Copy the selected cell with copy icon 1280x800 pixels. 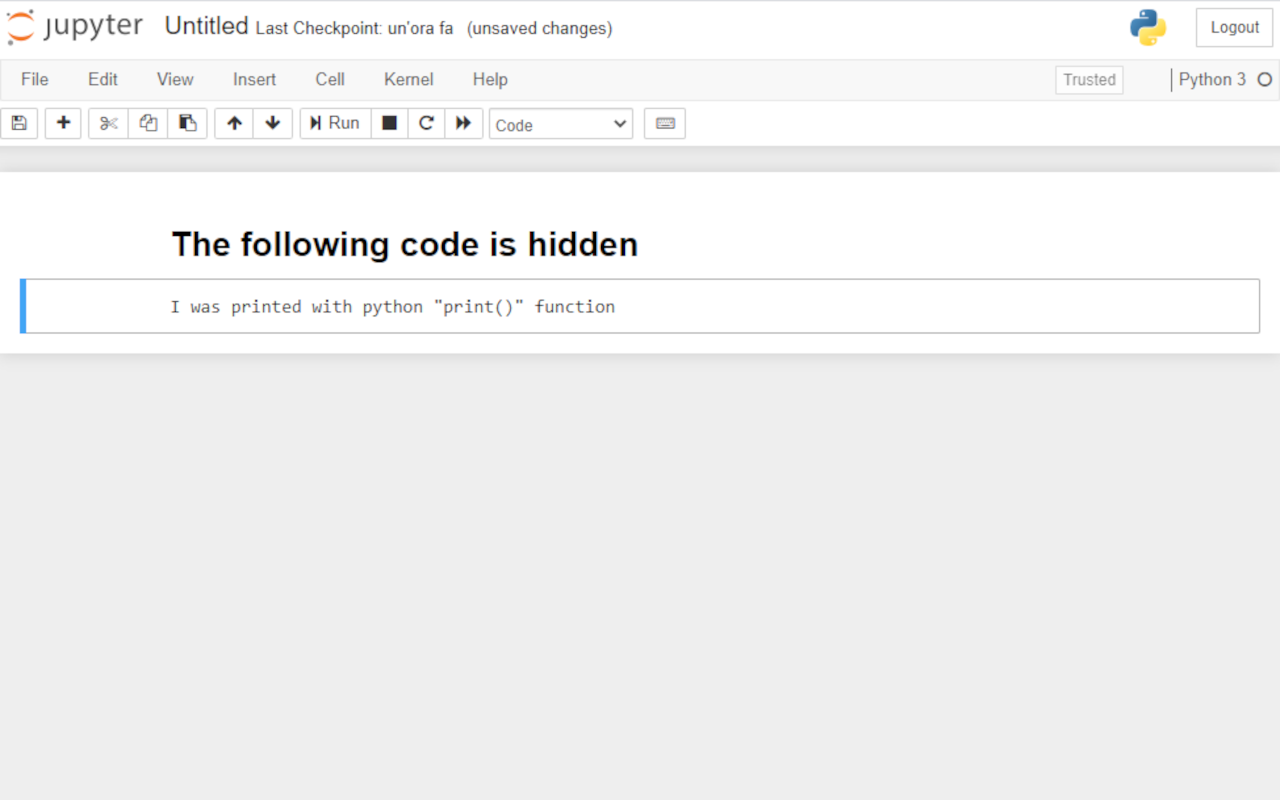pyautogui.click(x=147, y=123)
